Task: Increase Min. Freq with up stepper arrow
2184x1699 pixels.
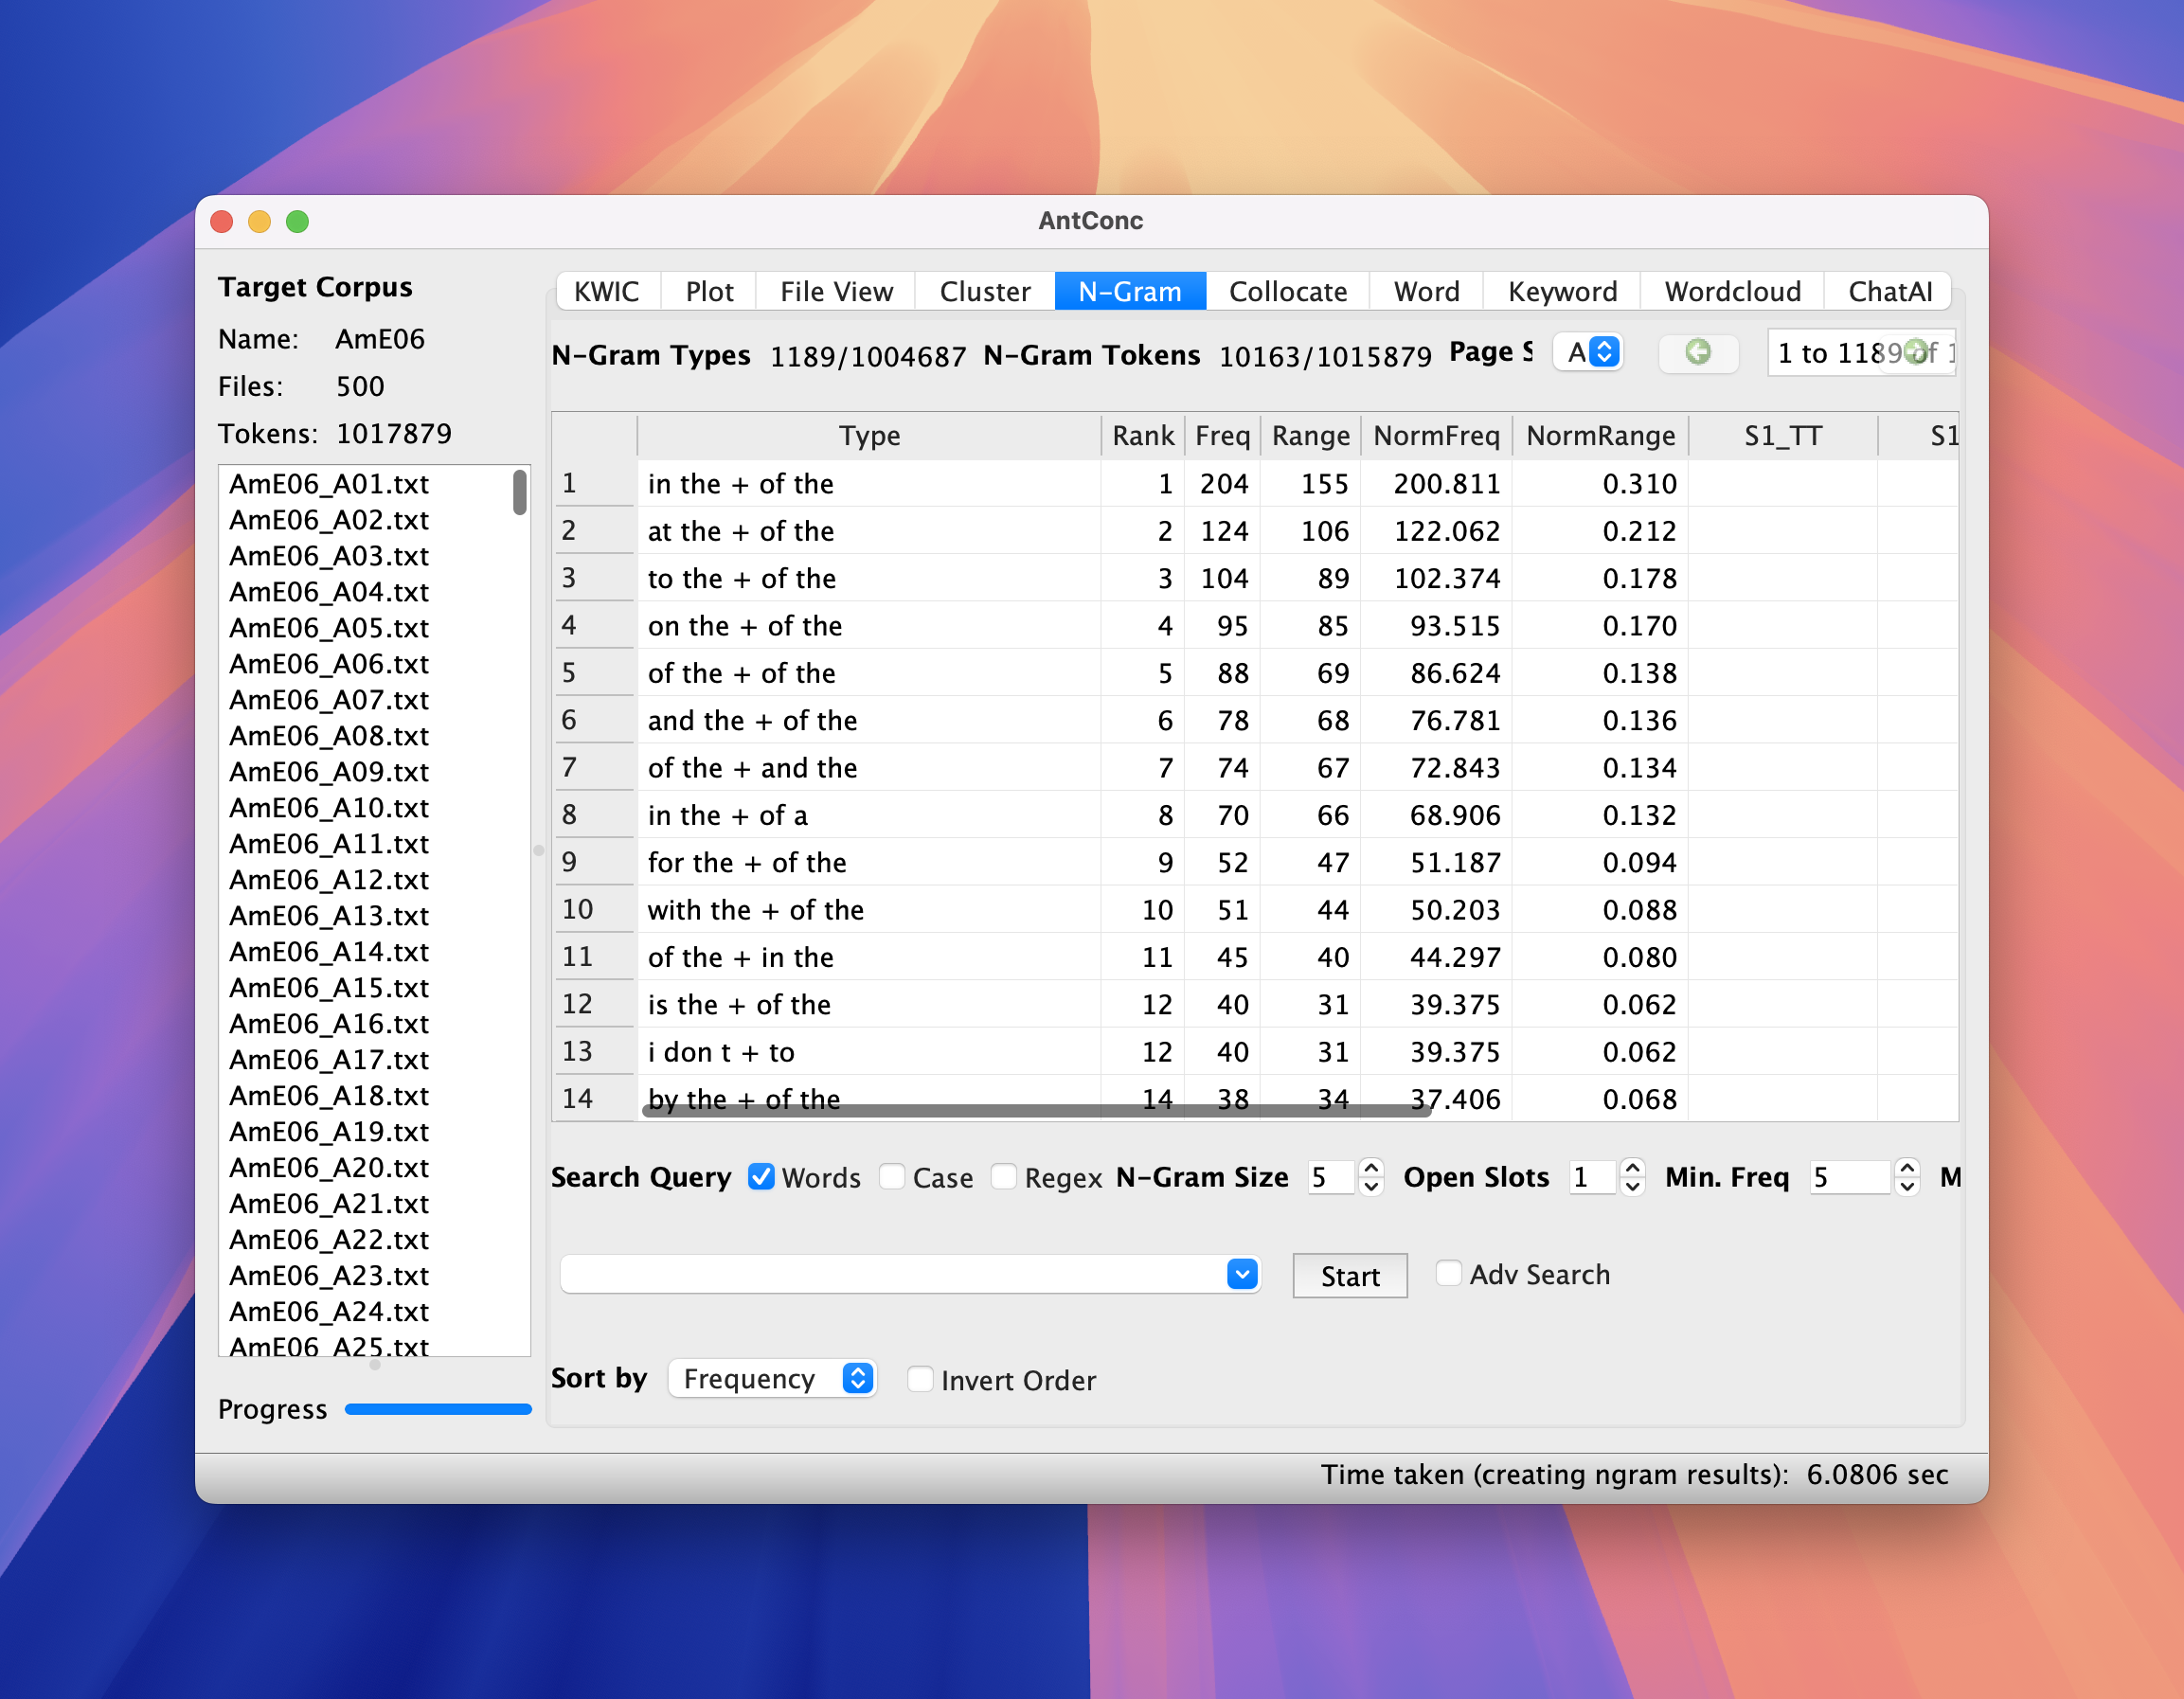Action: (x=1907, y=1167)
